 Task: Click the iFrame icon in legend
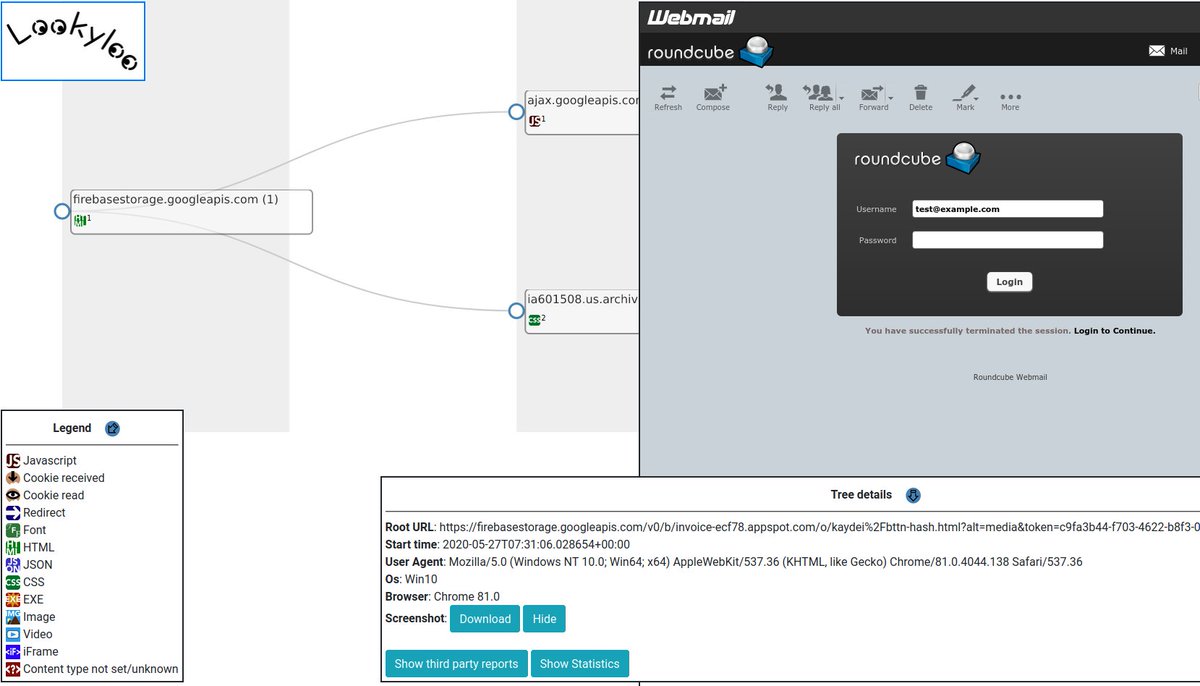[x=13, y=651]
